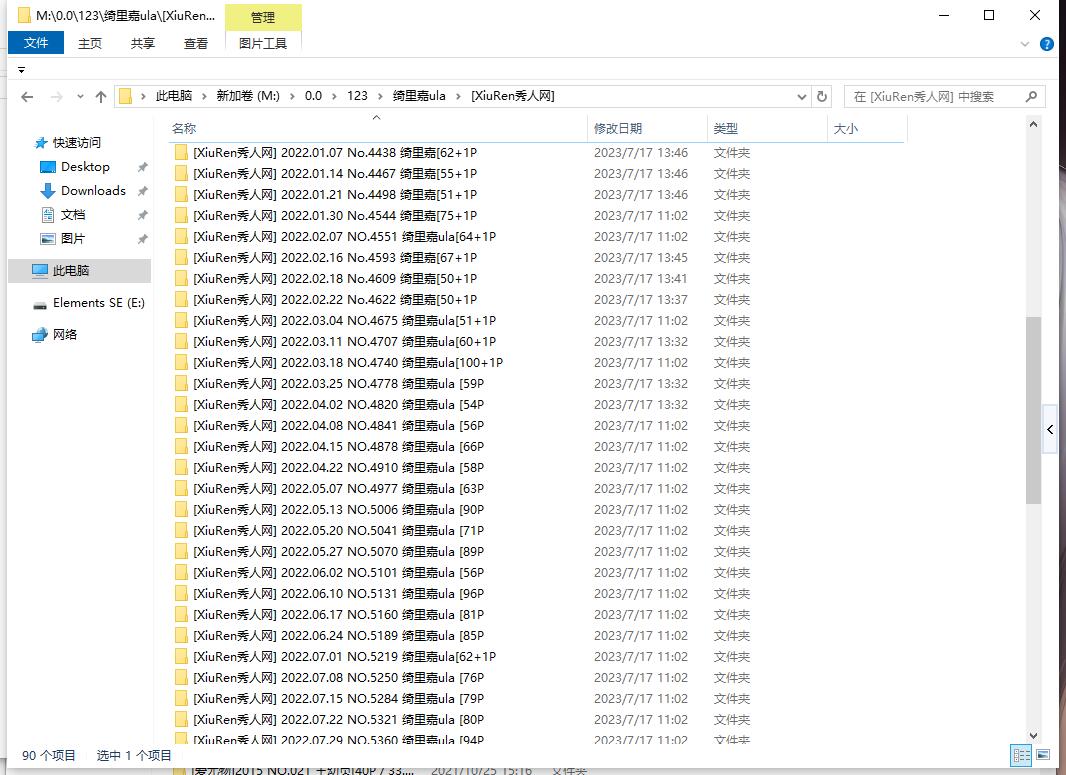The height and width of the screenshot is (775, 1066).
Task: Sort by 修改日期 column header
Action: point(618,128)
